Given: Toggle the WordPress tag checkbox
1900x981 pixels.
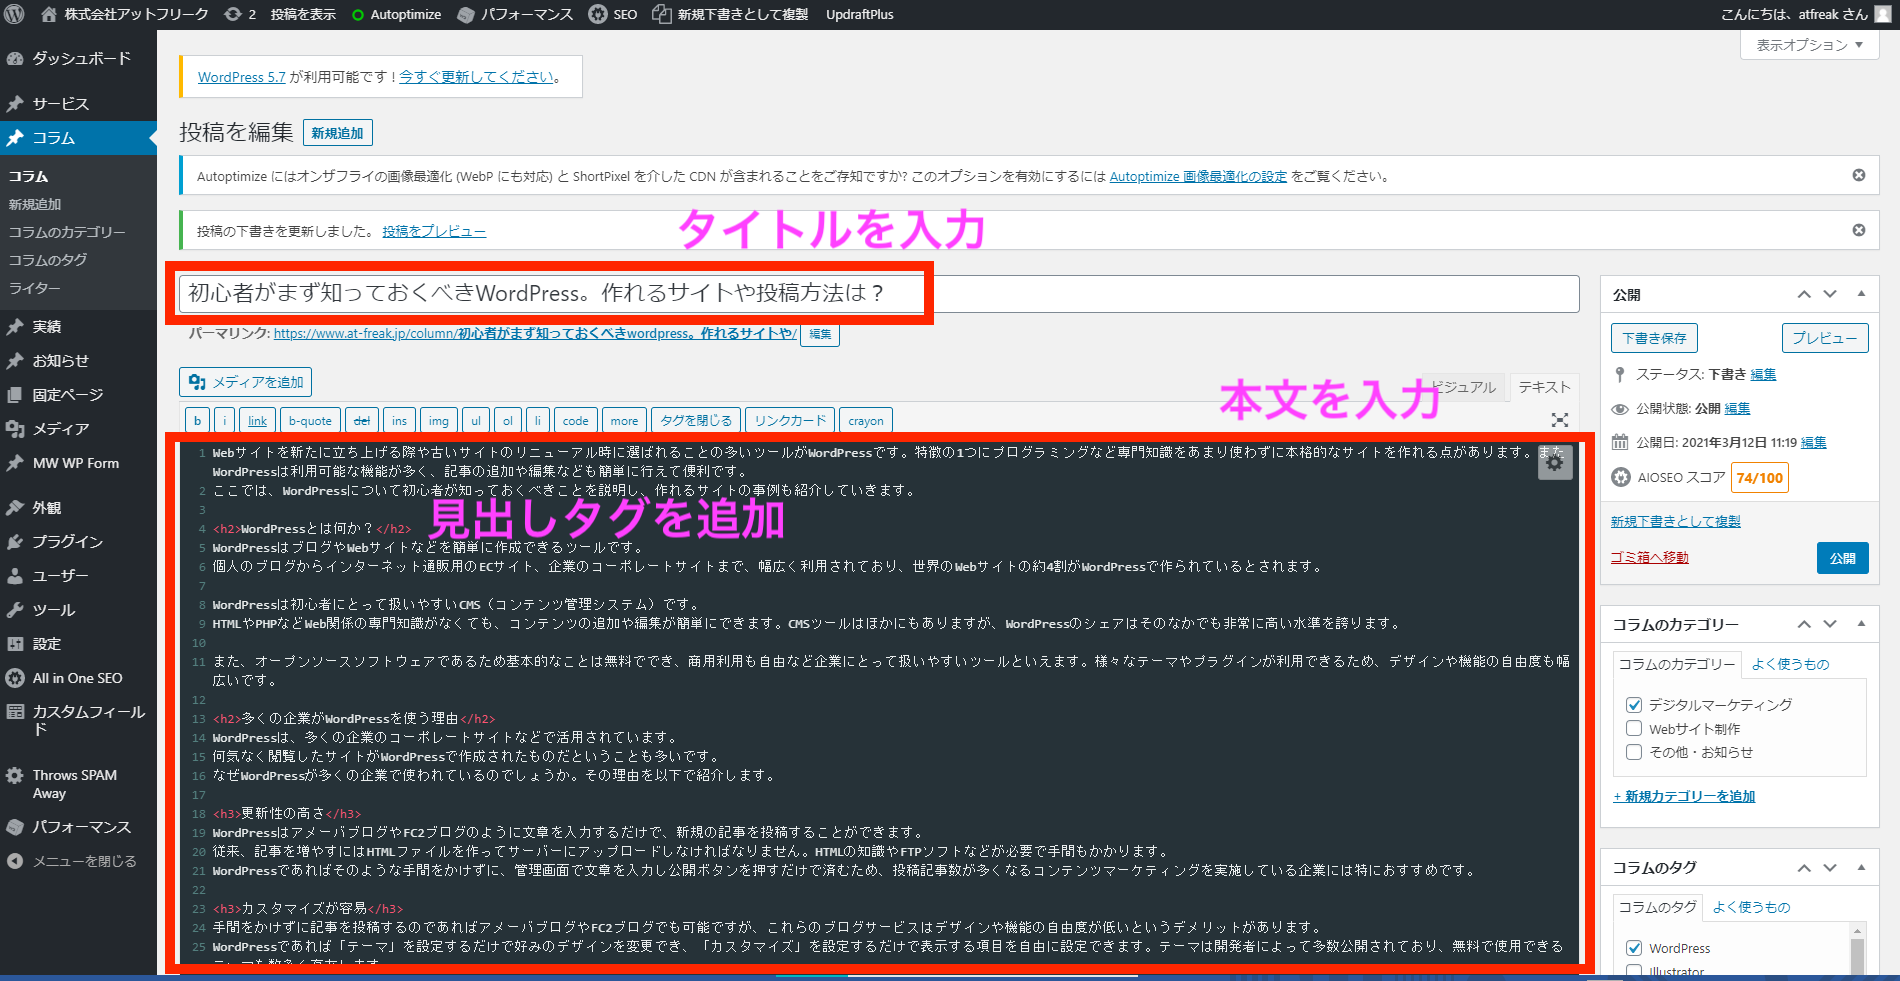Looking at the screenshot, I should coord(1634,948).
